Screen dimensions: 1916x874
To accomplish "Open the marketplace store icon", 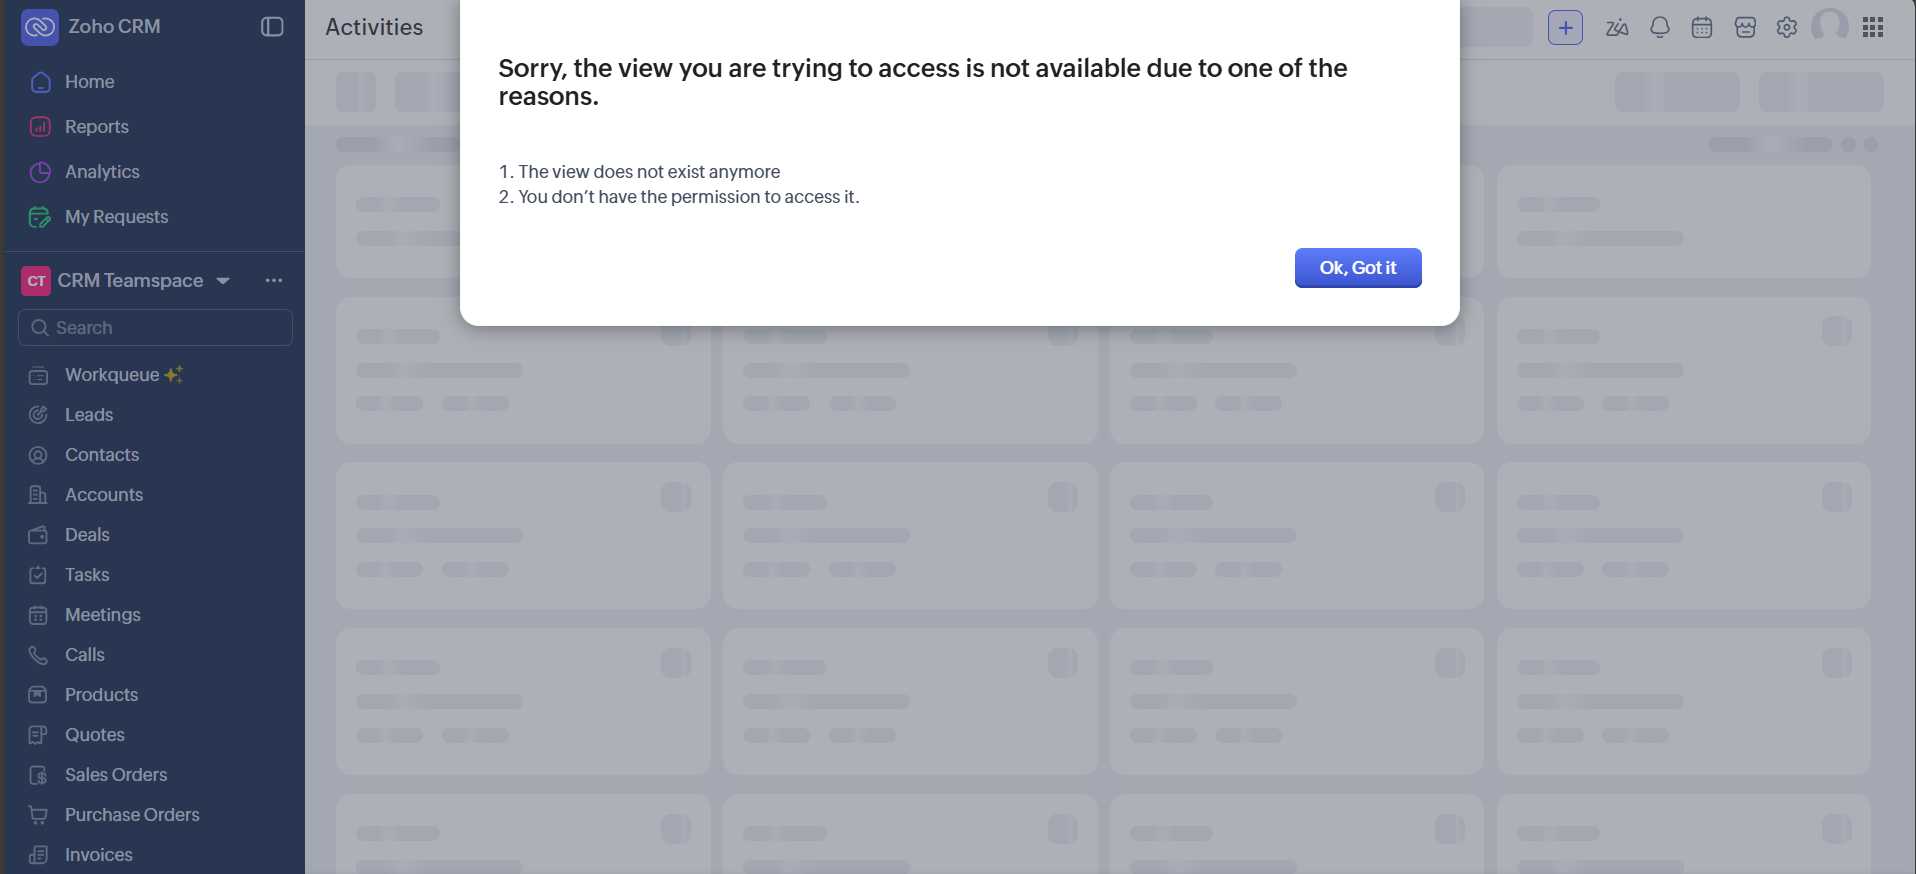I will click(1745, 28).
